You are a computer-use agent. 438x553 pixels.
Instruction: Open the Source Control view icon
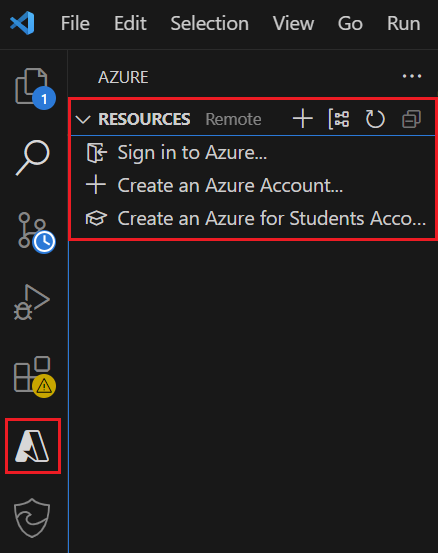coord(35,232)
